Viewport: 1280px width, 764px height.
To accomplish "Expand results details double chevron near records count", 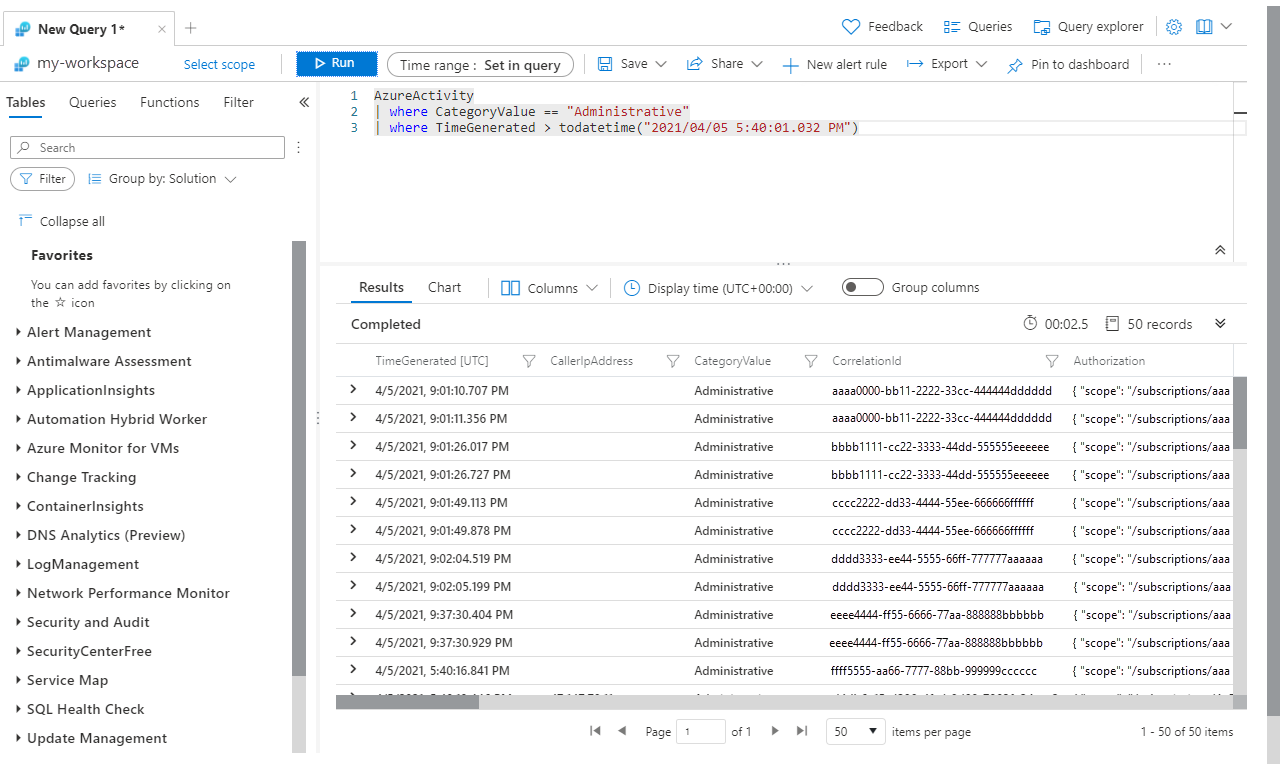I will (1220, 324).
